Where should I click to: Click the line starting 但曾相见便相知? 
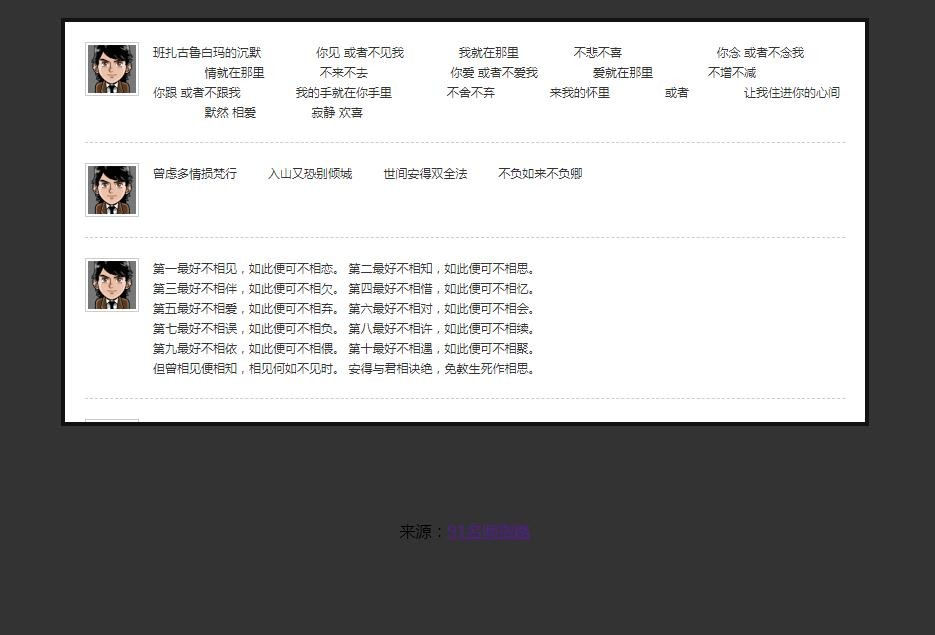tap(345, 368)
